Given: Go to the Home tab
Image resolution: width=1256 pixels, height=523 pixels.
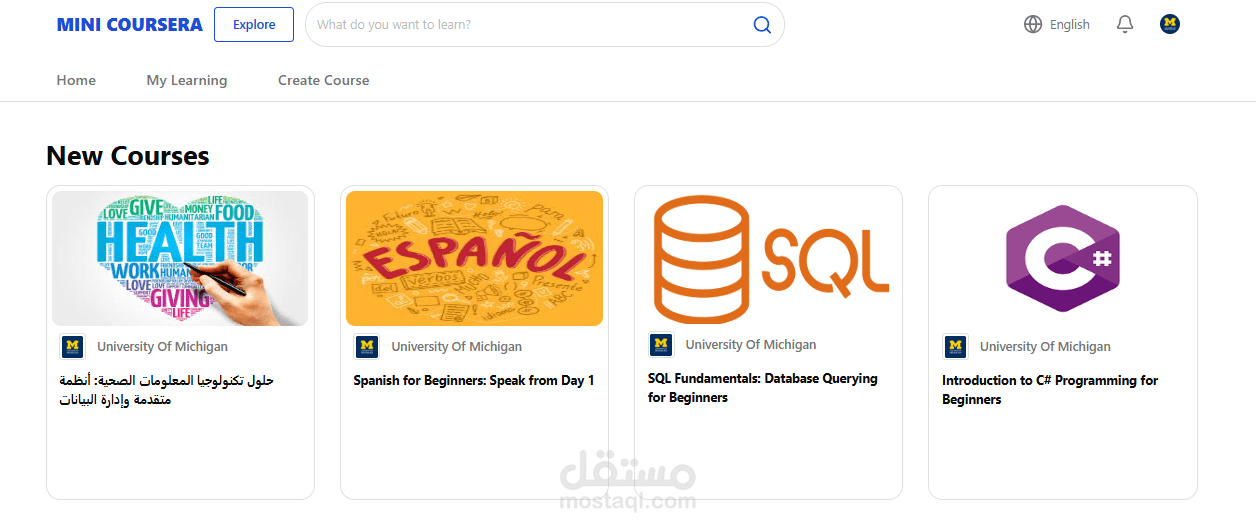Looking at the screenshot, I should pyautogui.click(x=76, y=80).
